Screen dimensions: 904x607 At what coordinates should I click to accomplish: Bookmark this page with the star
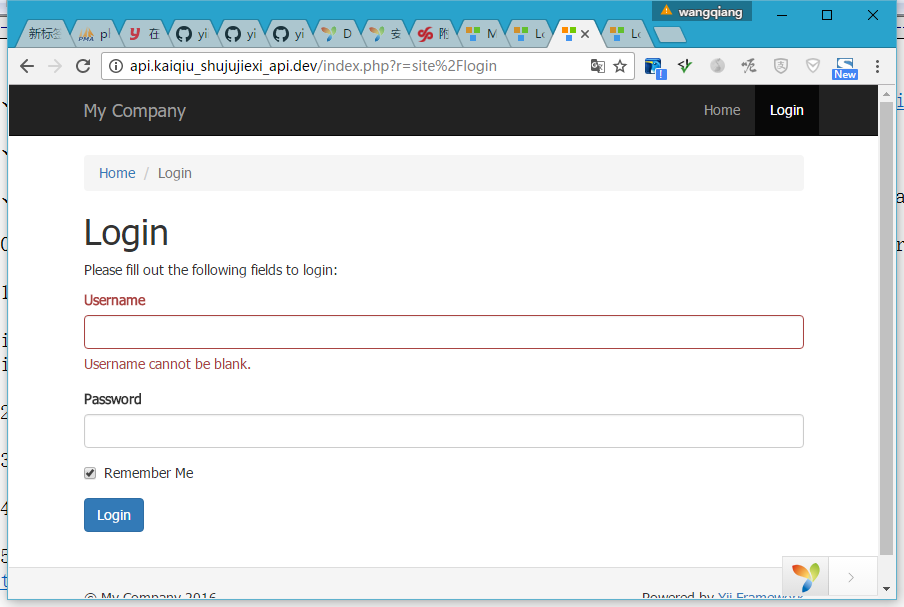[620, 66]
